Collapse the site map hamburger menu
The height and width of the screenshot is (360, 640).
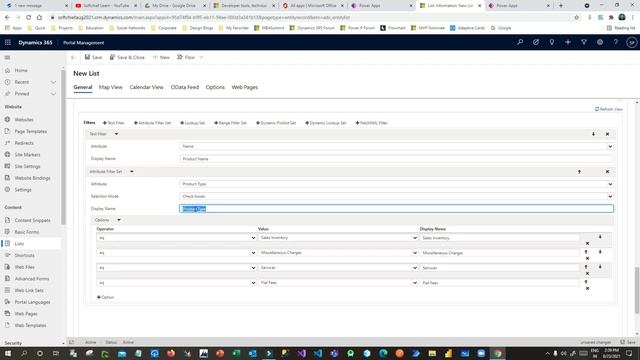pos(7,58)
